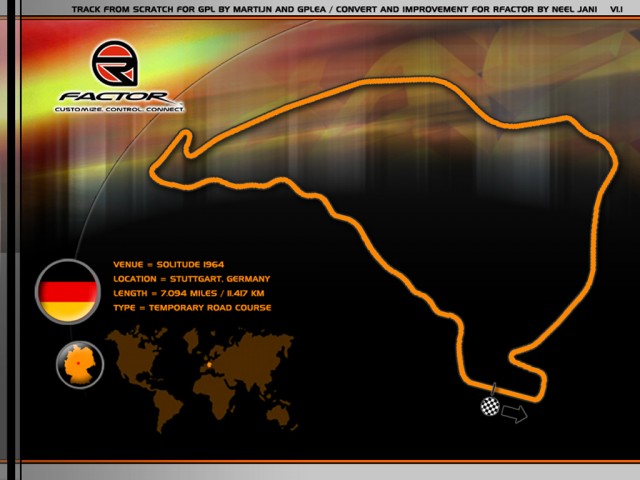Click the rFactor logo emblem

coord(115,63)
